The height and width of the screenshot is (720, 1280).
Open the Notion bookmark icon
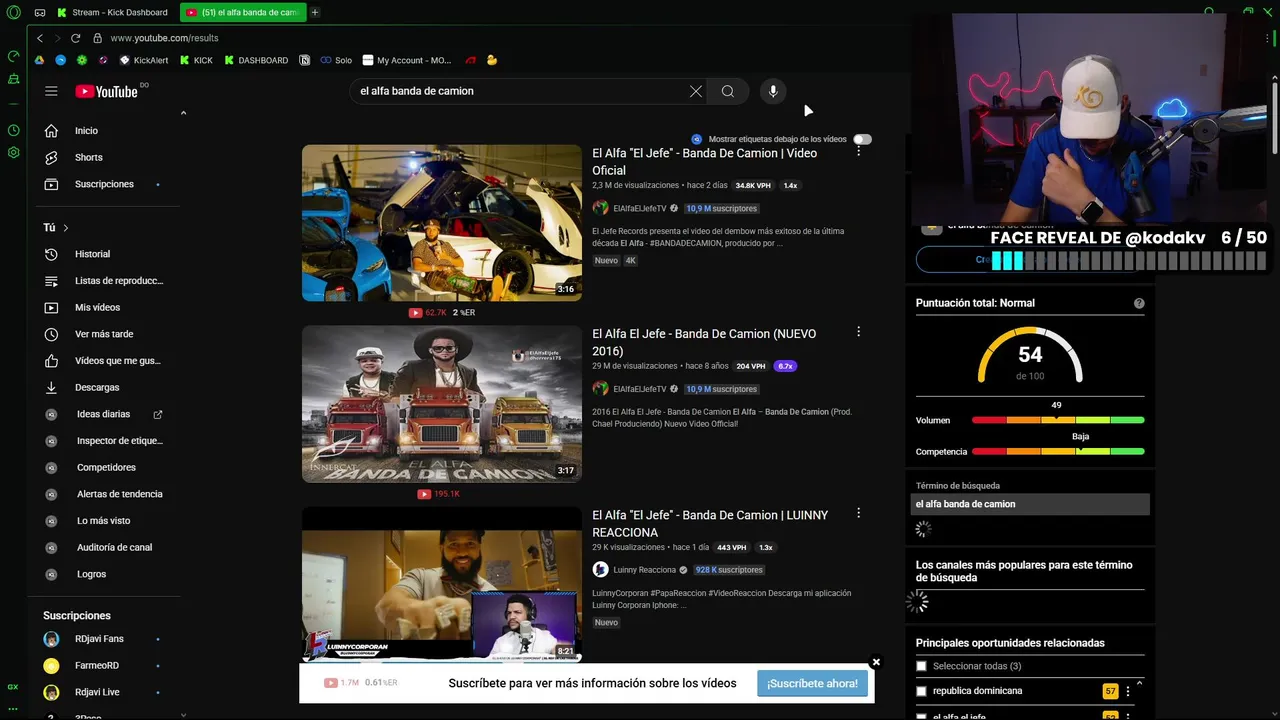[x=305, y=60]
